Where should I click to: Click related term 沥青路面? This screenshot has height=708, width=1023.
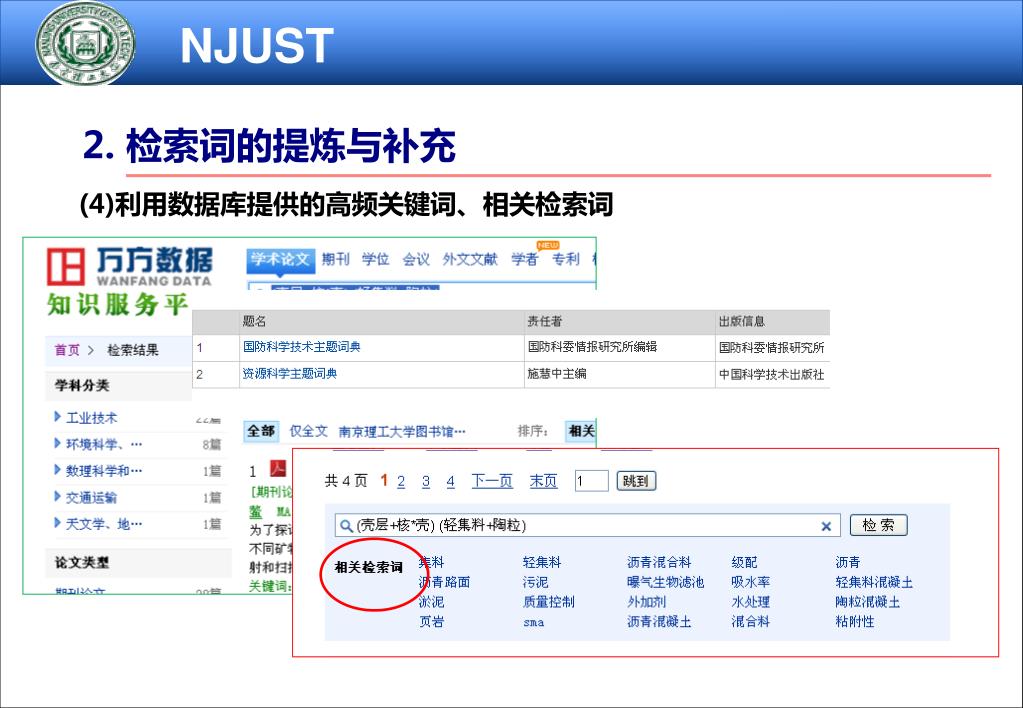coord(444,582)
